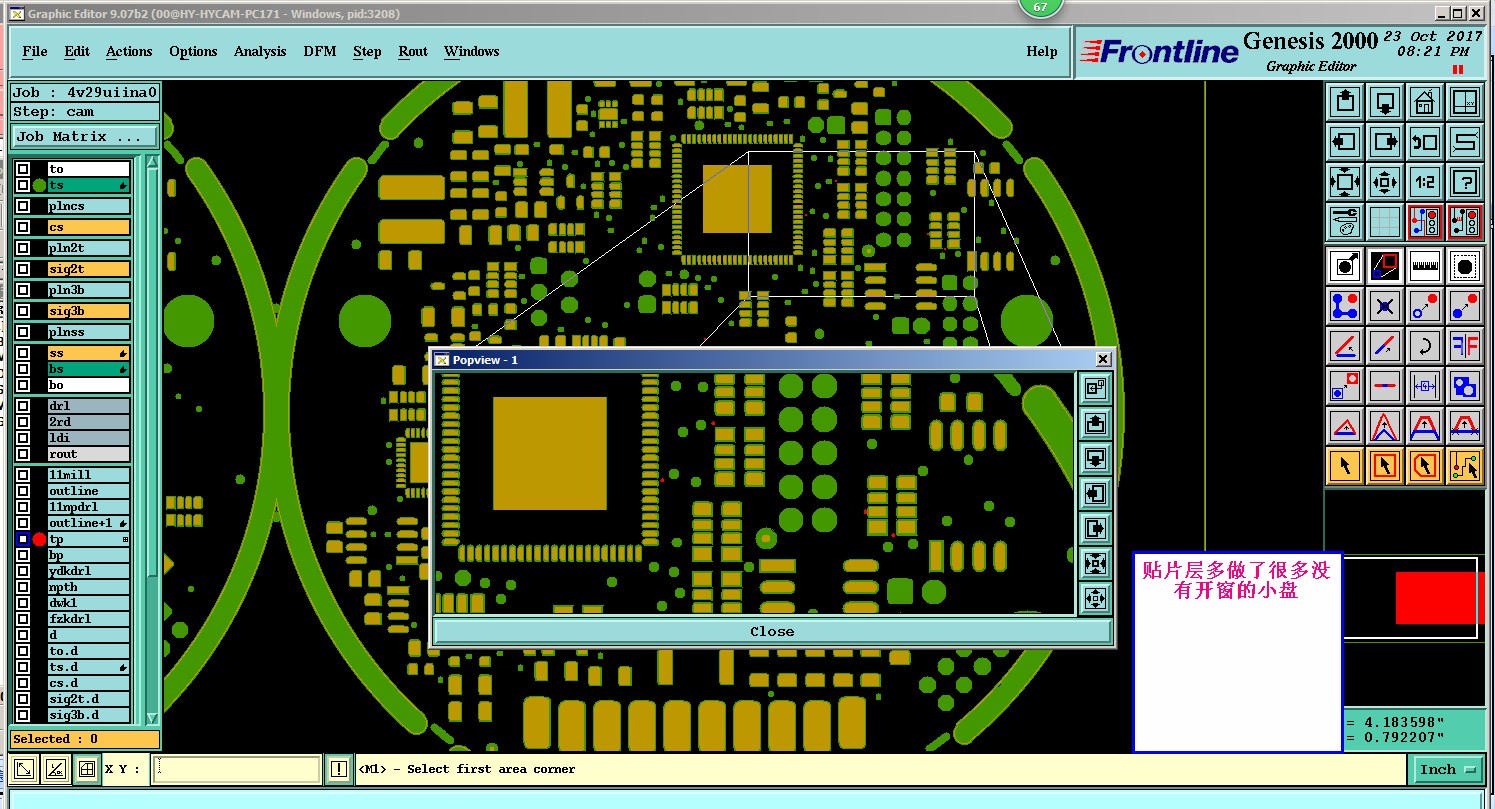The width and height of the screenshot is (1495, 809).
Task: Click pan left button in Popview window
Action: [1095, 494]
